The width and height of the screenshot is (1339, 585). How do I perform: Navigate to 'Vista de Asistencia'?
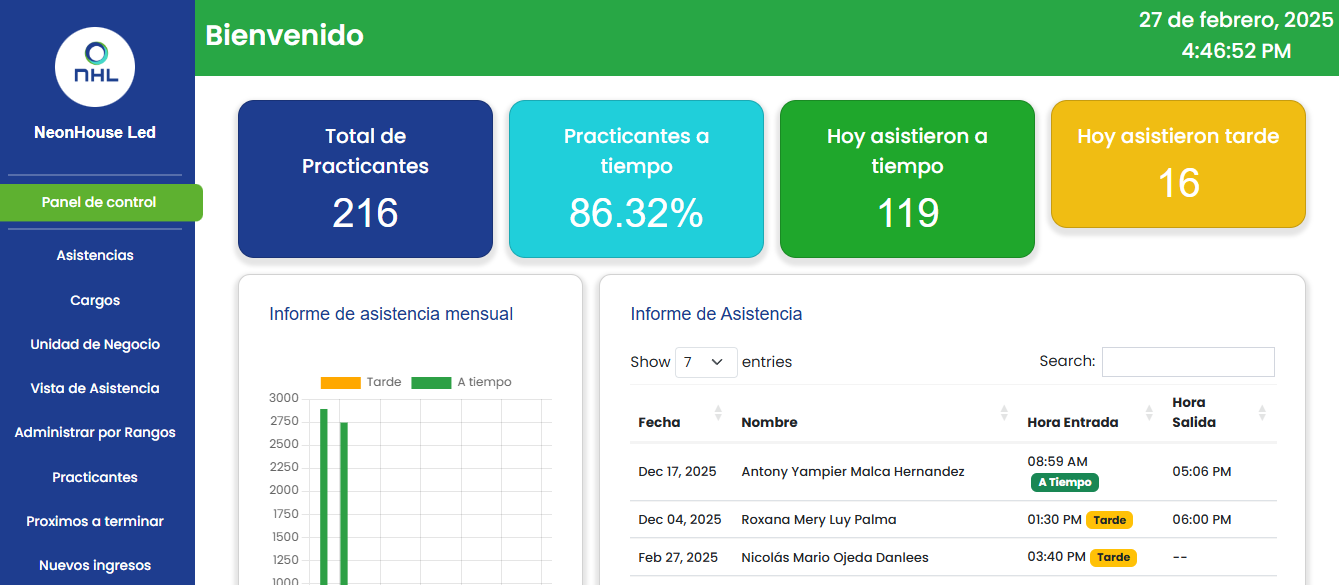95,388
